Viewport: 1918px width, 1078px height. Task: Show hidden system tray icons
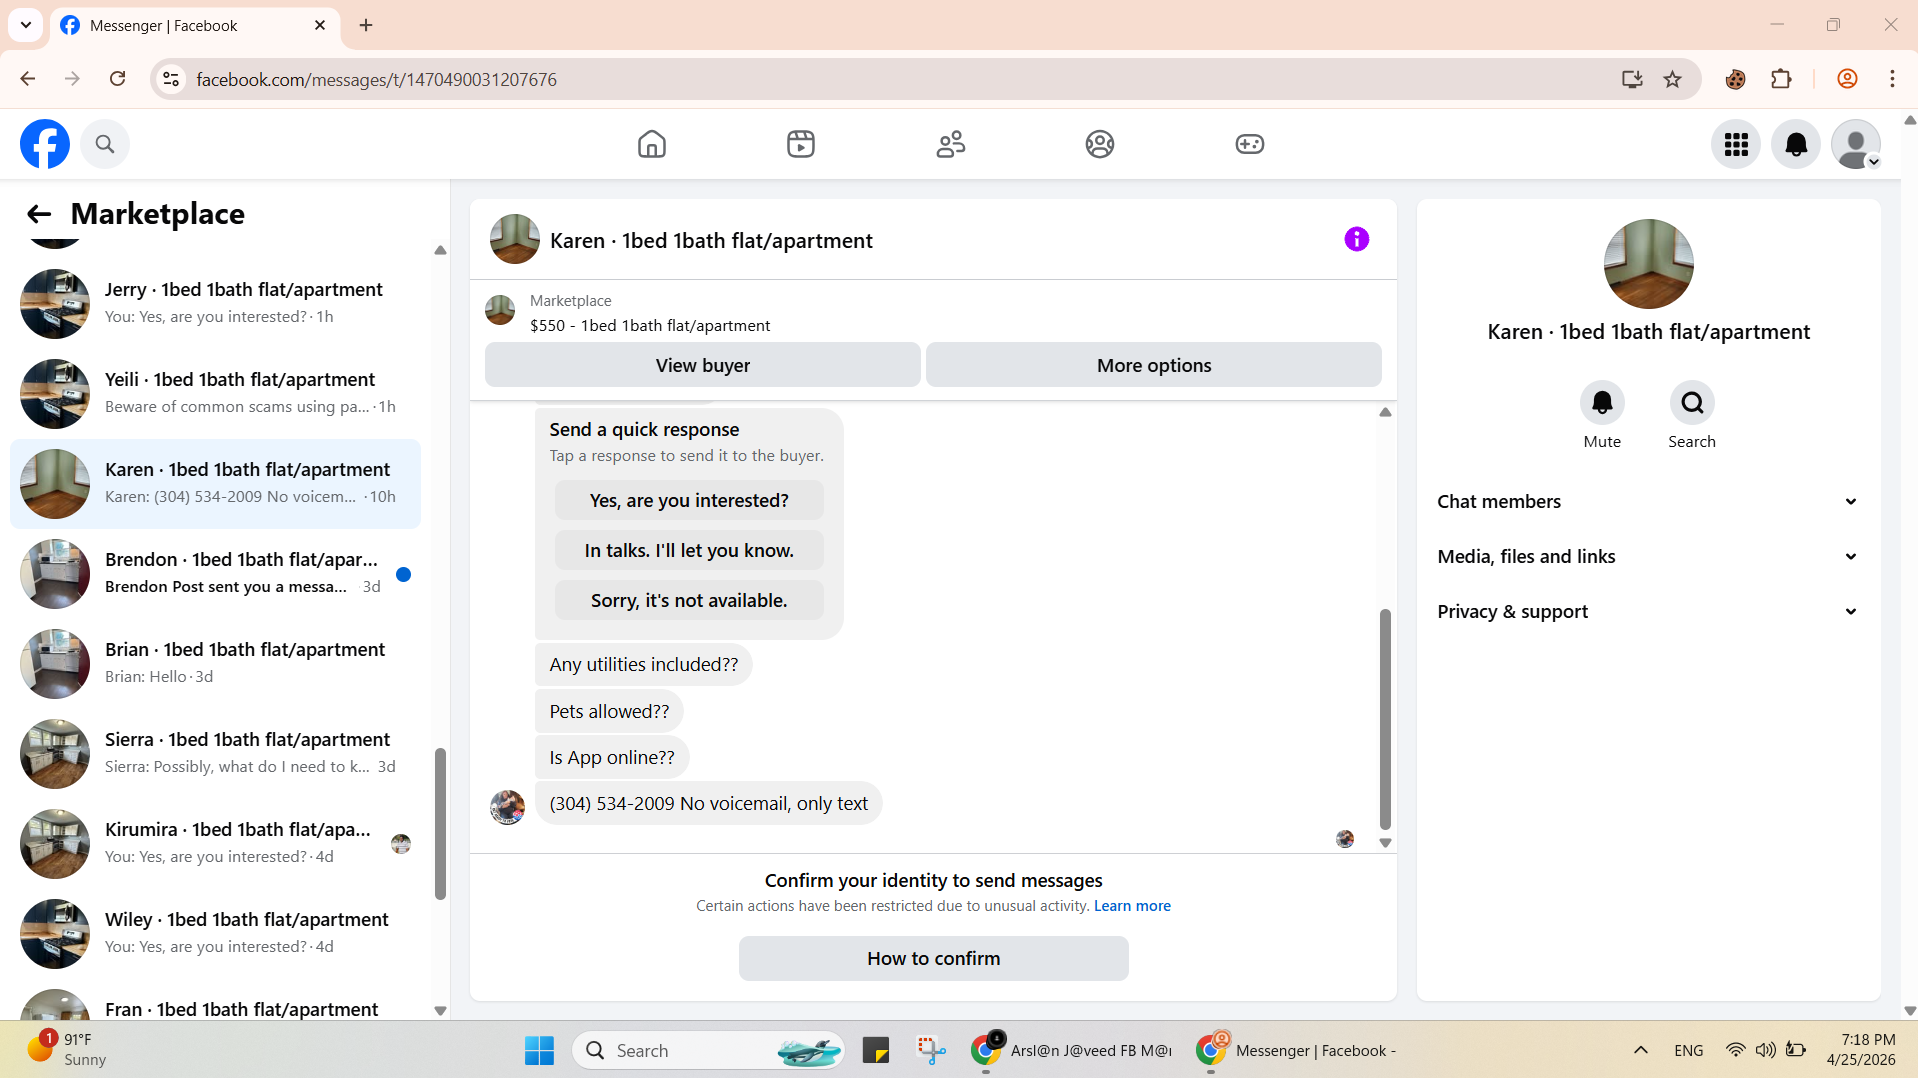click(1640, 1050)
